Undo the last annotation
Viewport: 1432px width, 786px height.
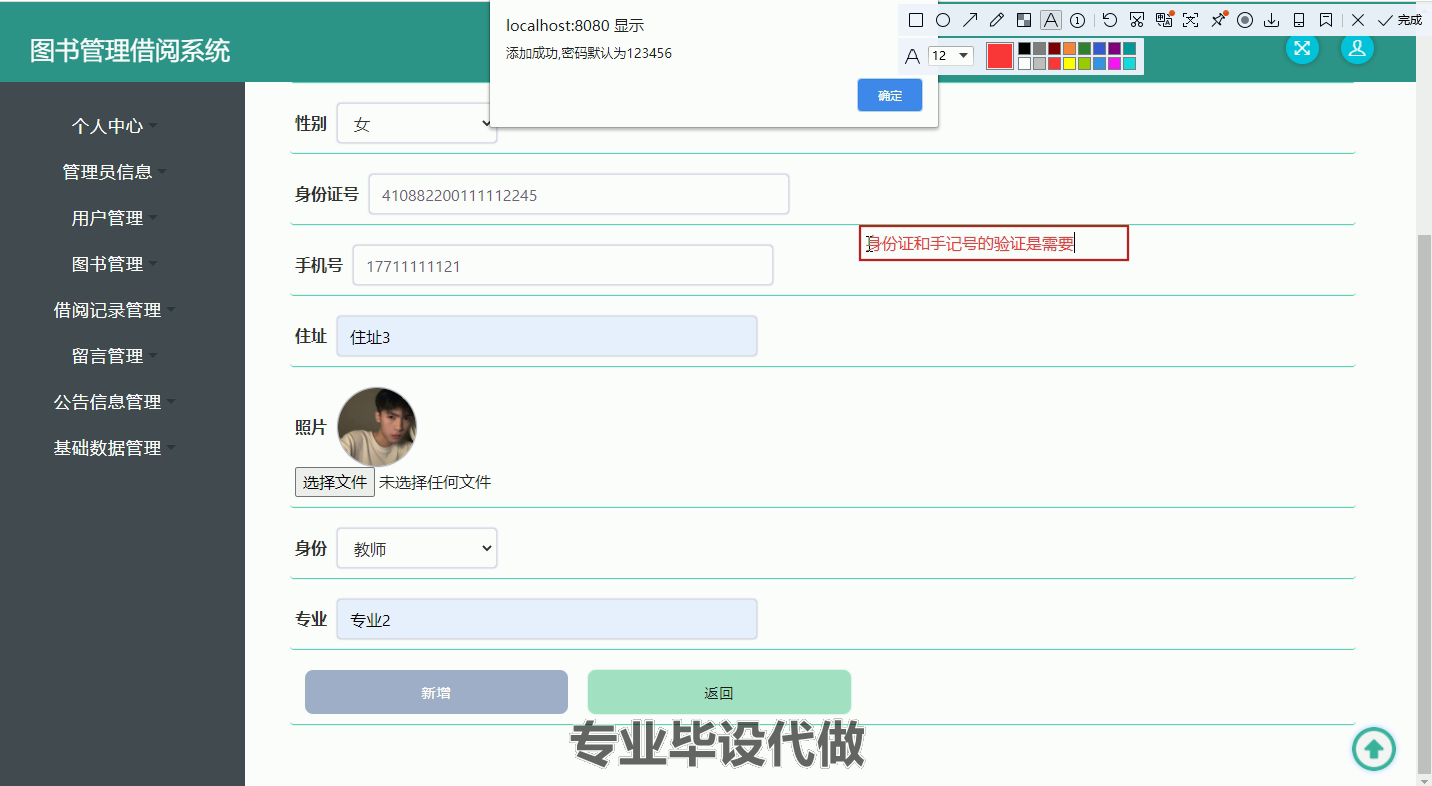1110,20
